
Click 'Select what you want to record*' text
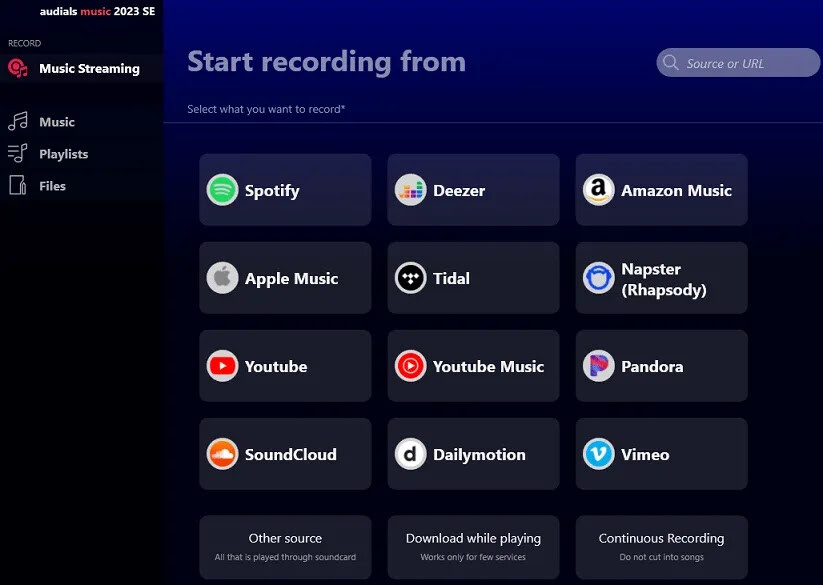point(266,109)
